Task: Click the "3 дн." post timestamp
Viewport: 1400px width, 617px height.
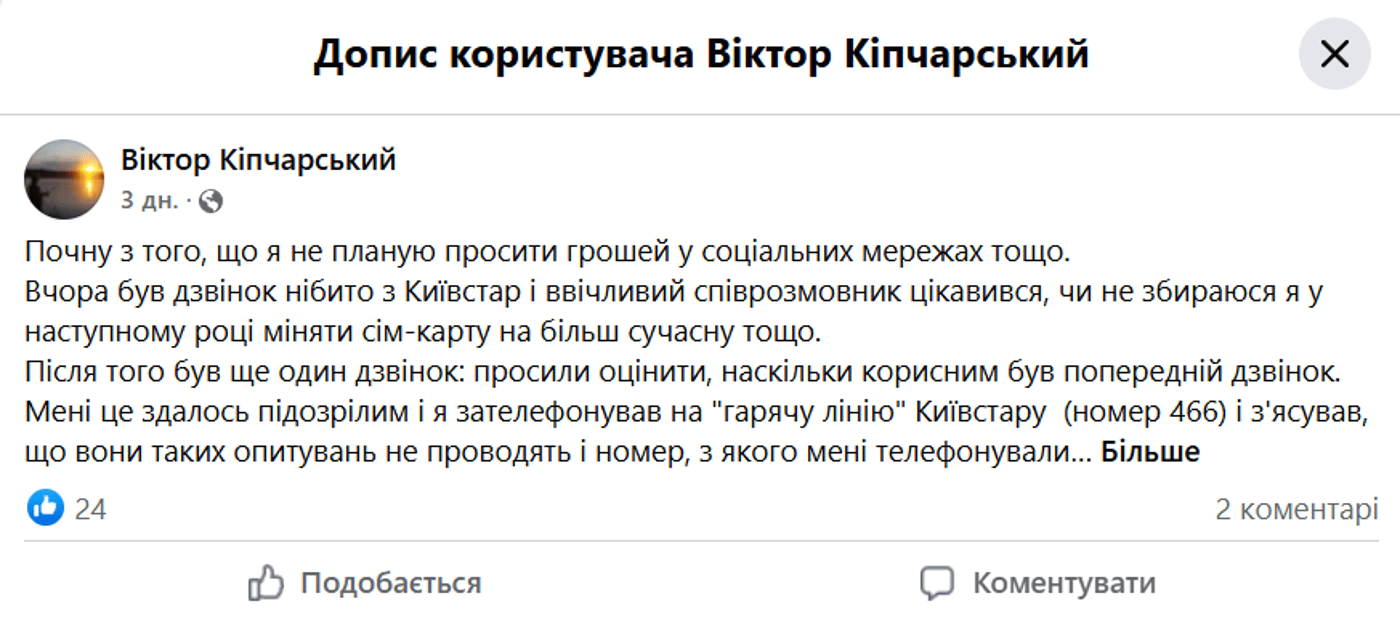Action: 149,201
